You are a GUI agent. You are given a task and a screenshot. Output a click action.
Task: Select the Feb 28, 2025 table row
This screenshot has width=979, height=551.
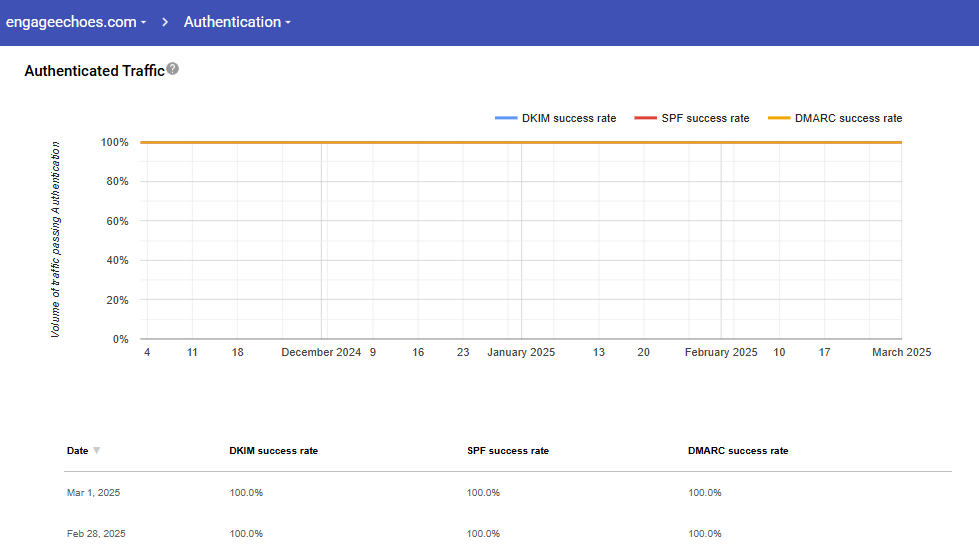pos(94,534)
